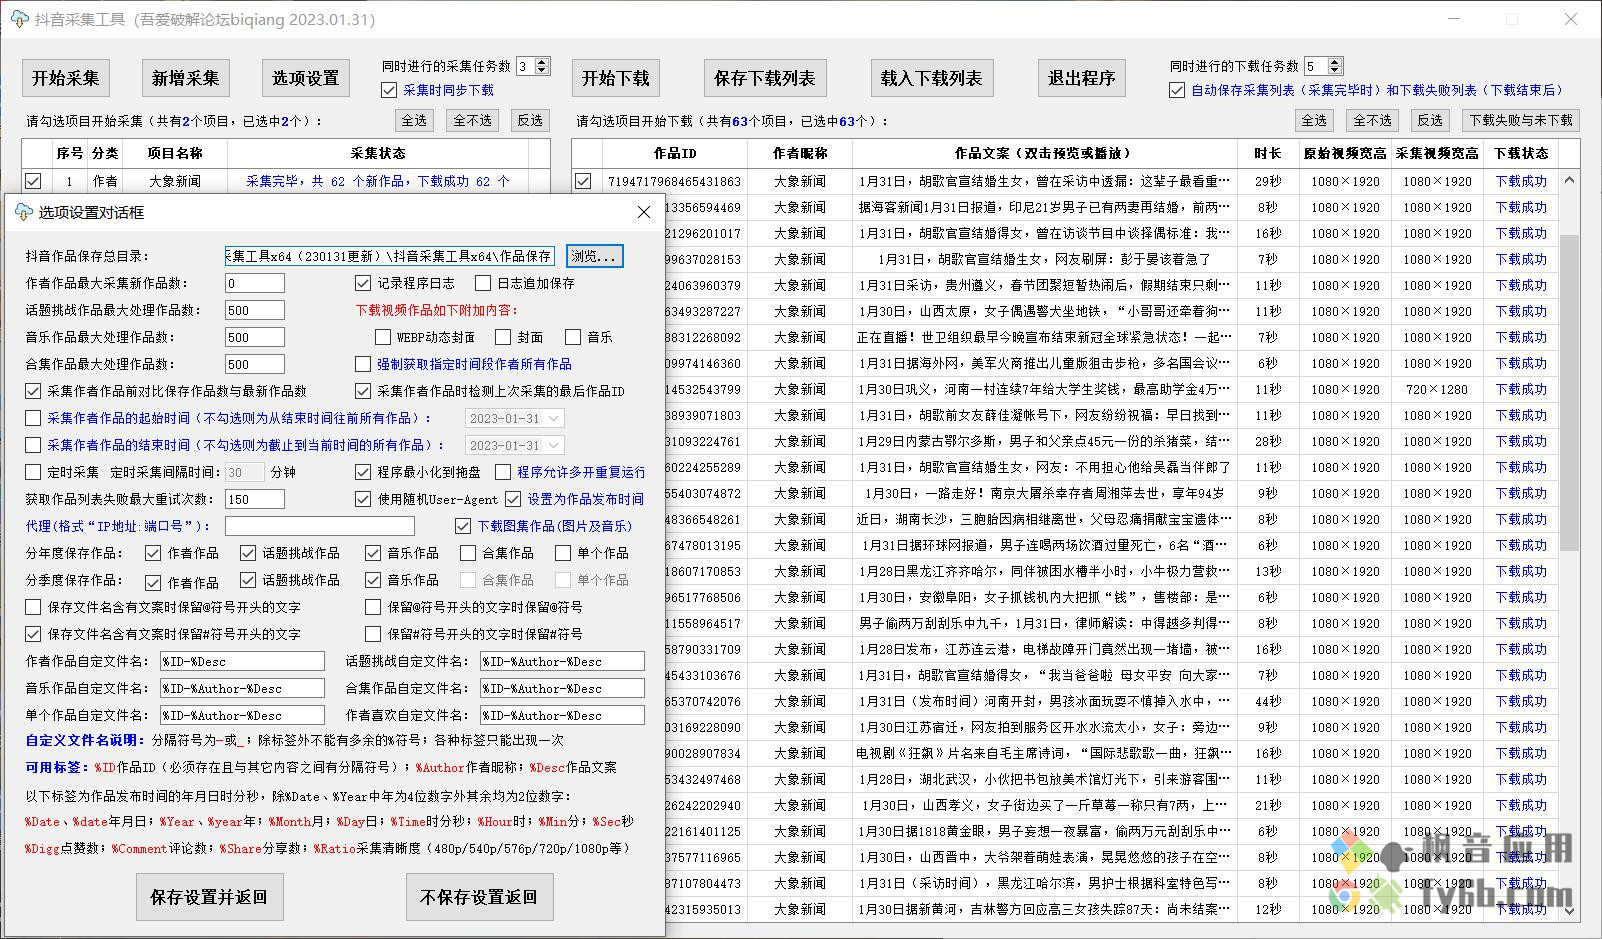This screenshot has width=1602, height=939.
Task: Click 保存设置并返回 button
Action: (x=209, y=897)
